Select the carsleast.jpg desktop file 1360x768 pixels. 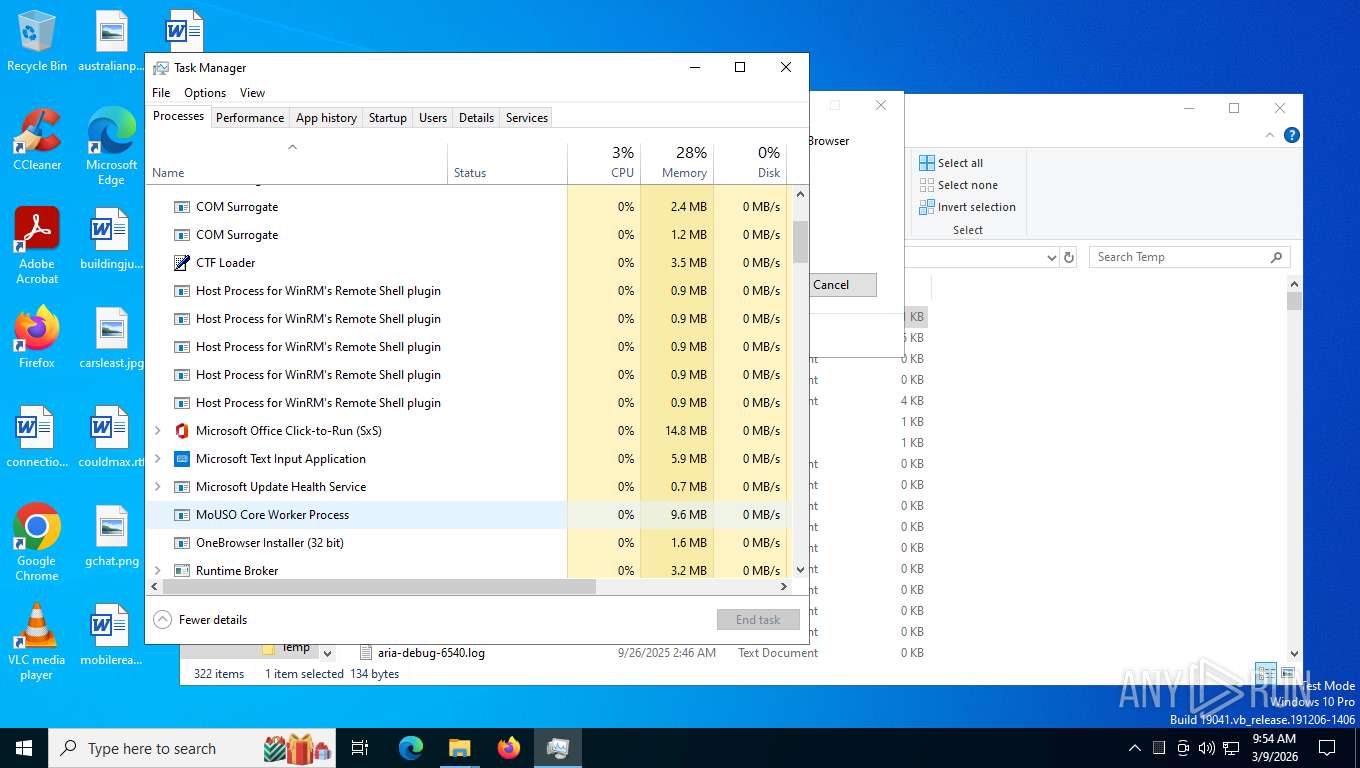tap(111, 337)
